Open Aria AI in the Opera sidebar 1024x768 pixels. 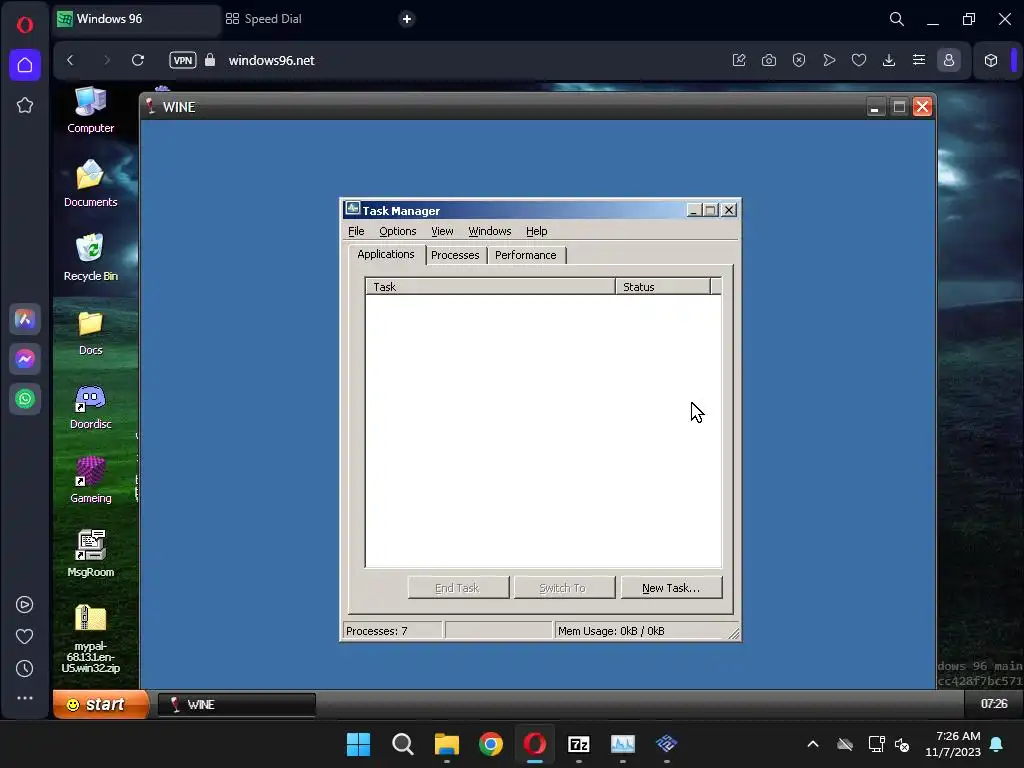(25, 319)
